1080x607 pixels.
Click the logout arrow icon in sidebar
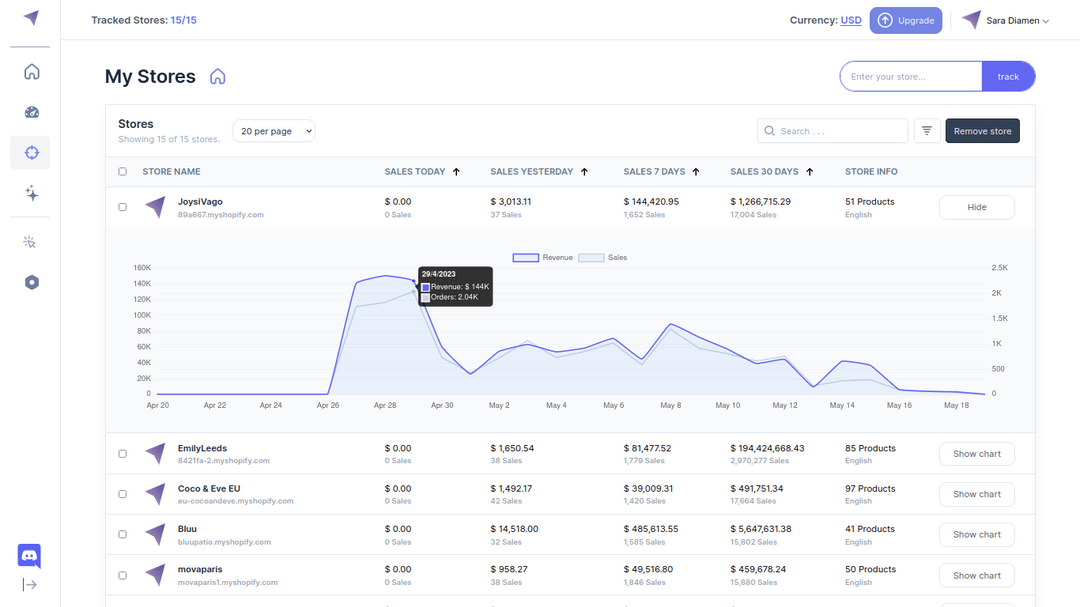click(x=30, y=583)
